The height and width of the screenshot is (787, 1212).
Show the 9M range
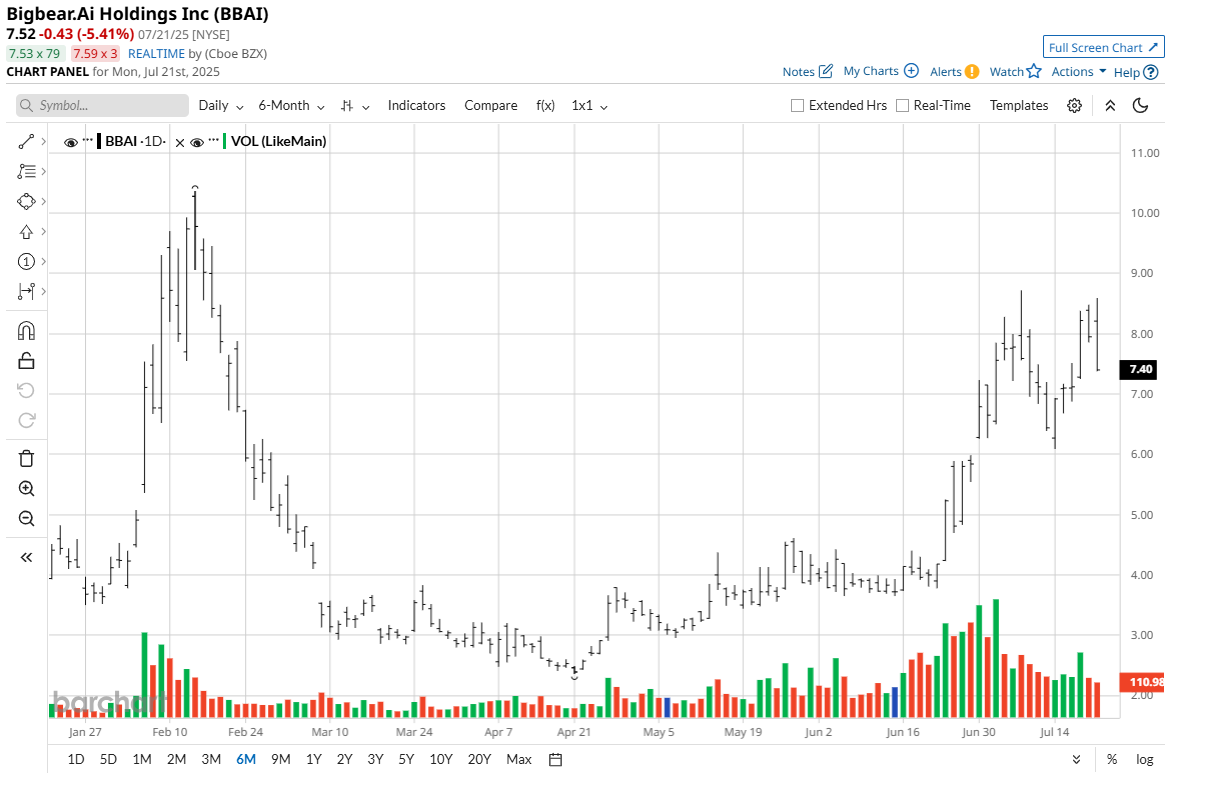coord(280,759)
